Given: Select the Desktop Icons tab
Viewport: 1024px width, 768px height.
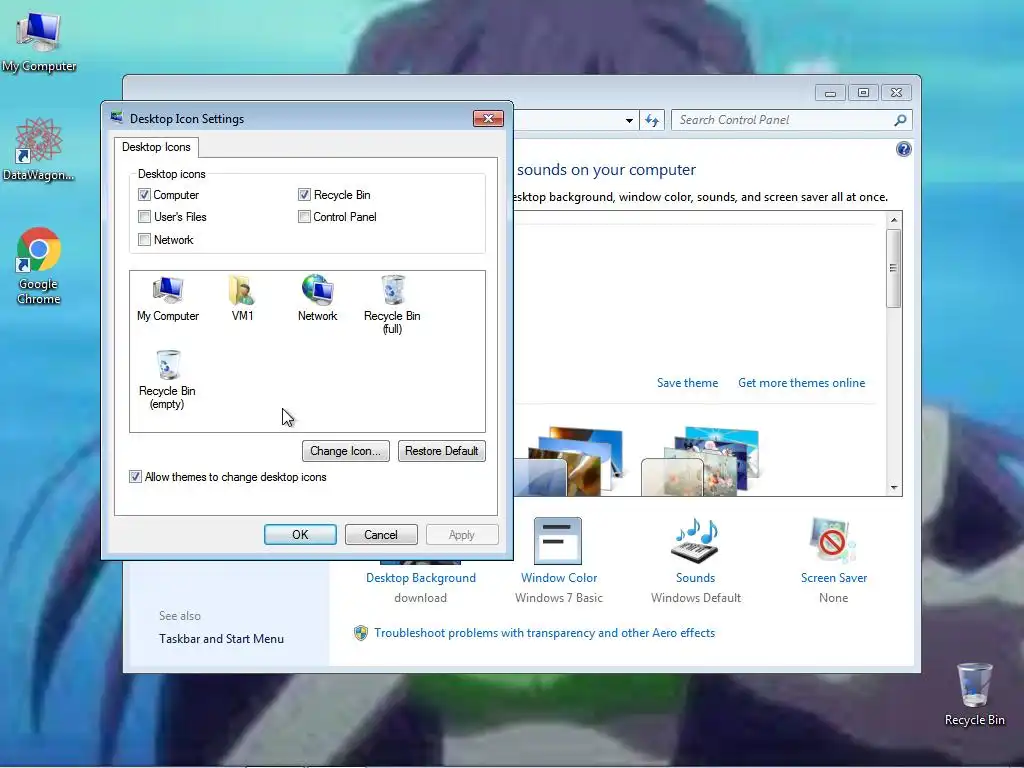Looking at the screenshot, I should 156,147.
